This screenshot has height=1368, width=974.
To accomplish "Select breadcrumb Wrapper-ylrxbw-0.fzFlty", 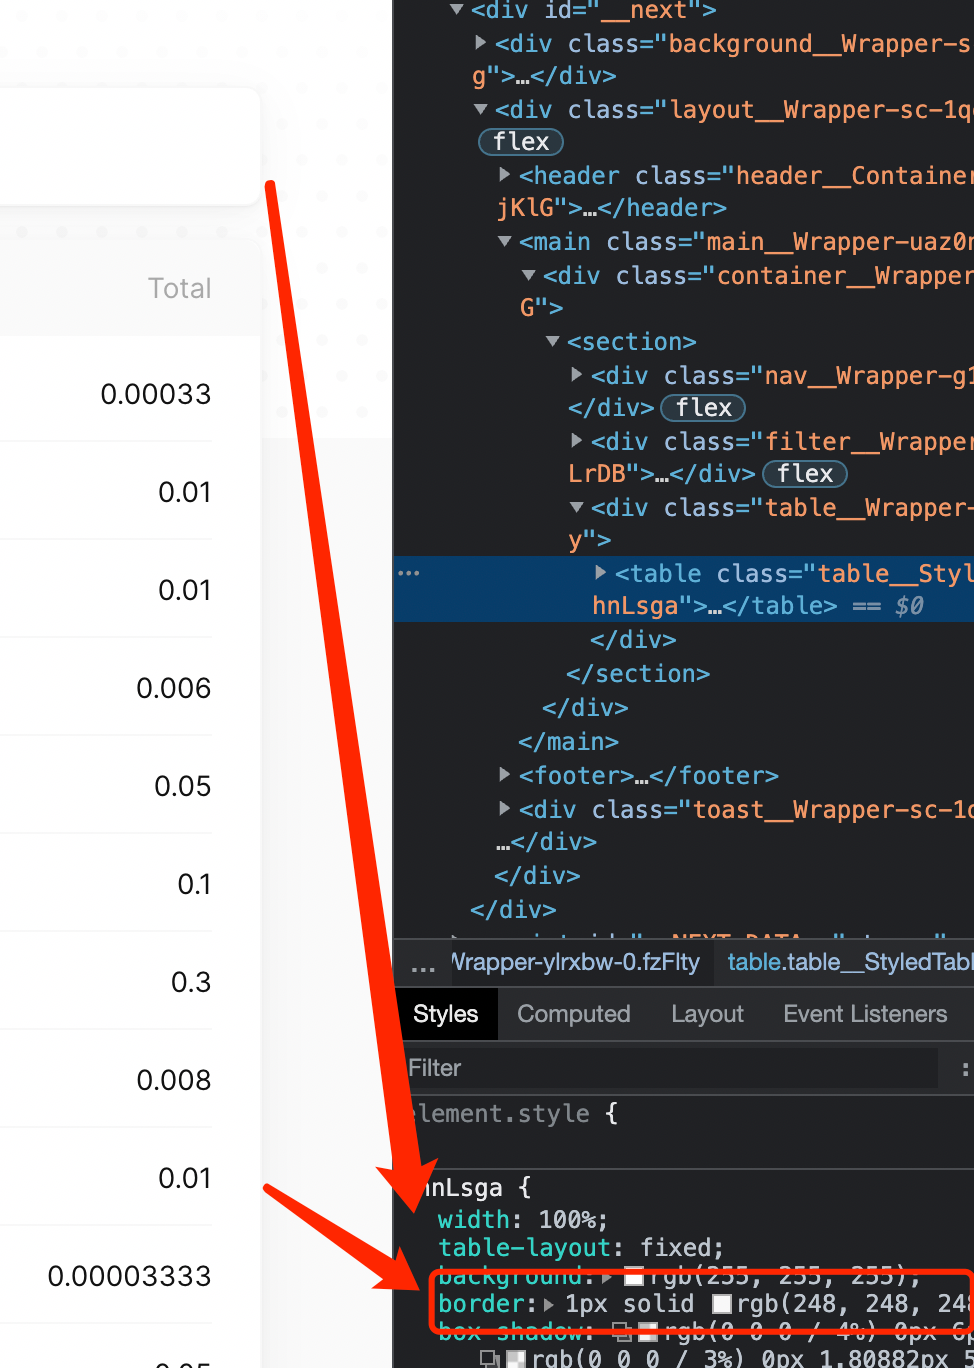I will pyautogui.click(x=575, y=962).
